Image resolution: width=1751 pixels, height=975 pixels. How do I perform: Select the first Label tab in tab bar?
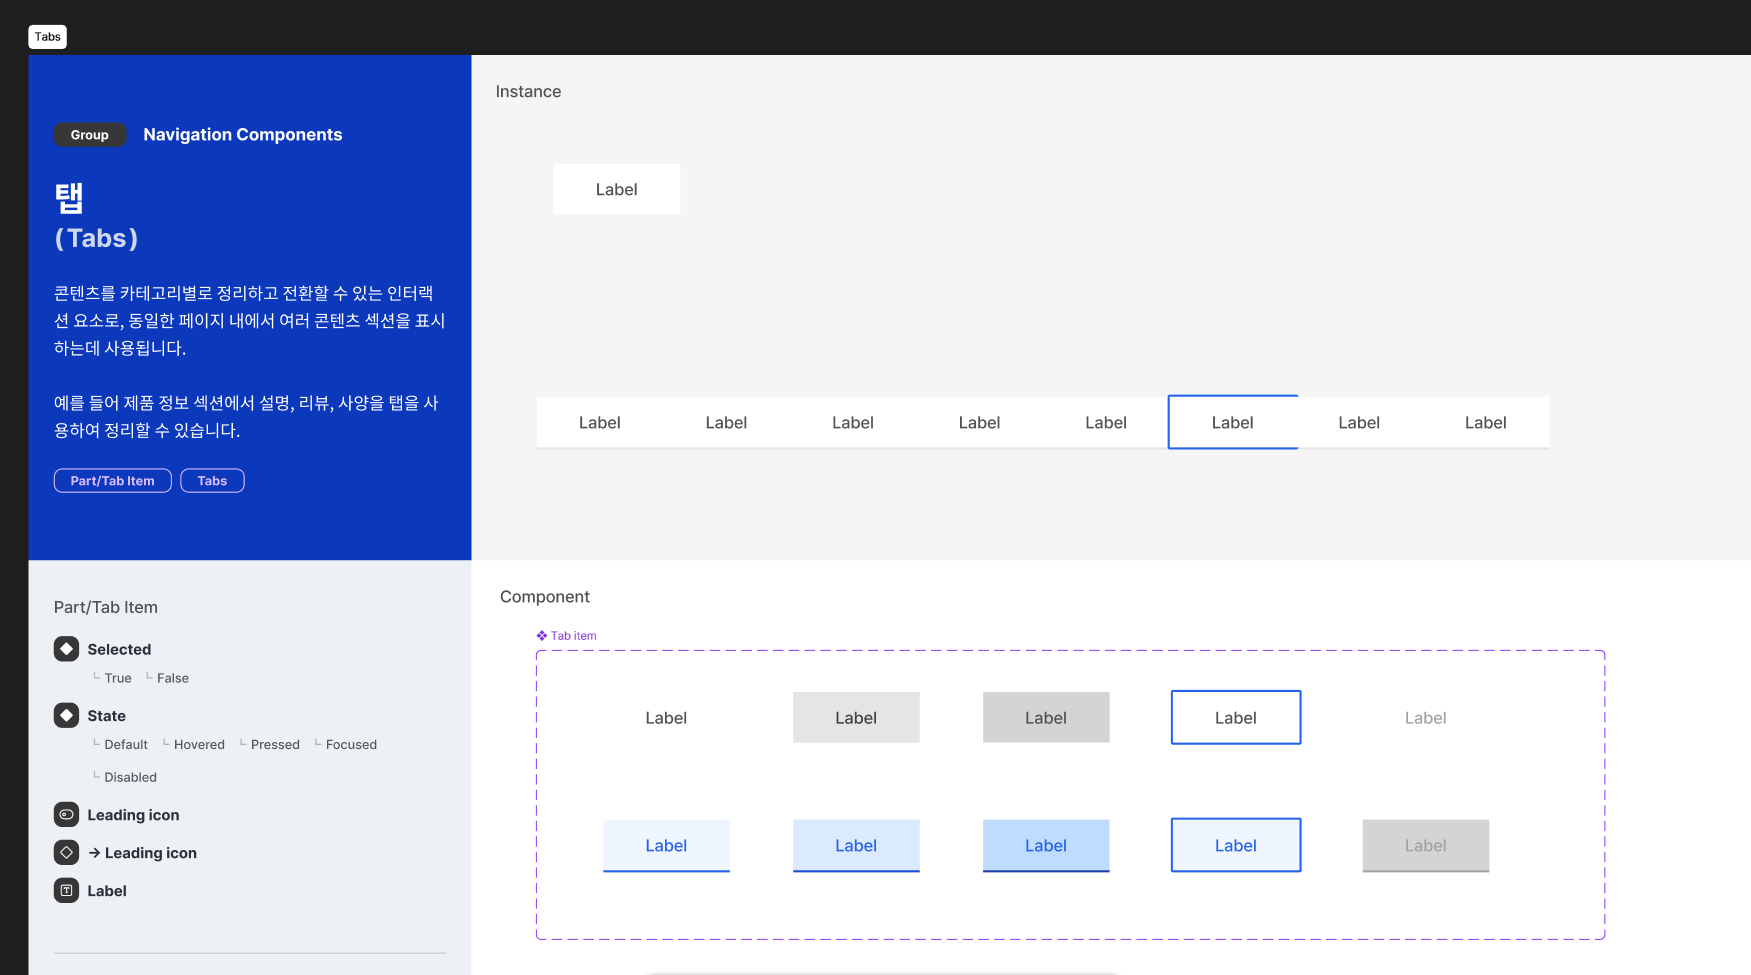click(600, 422)
